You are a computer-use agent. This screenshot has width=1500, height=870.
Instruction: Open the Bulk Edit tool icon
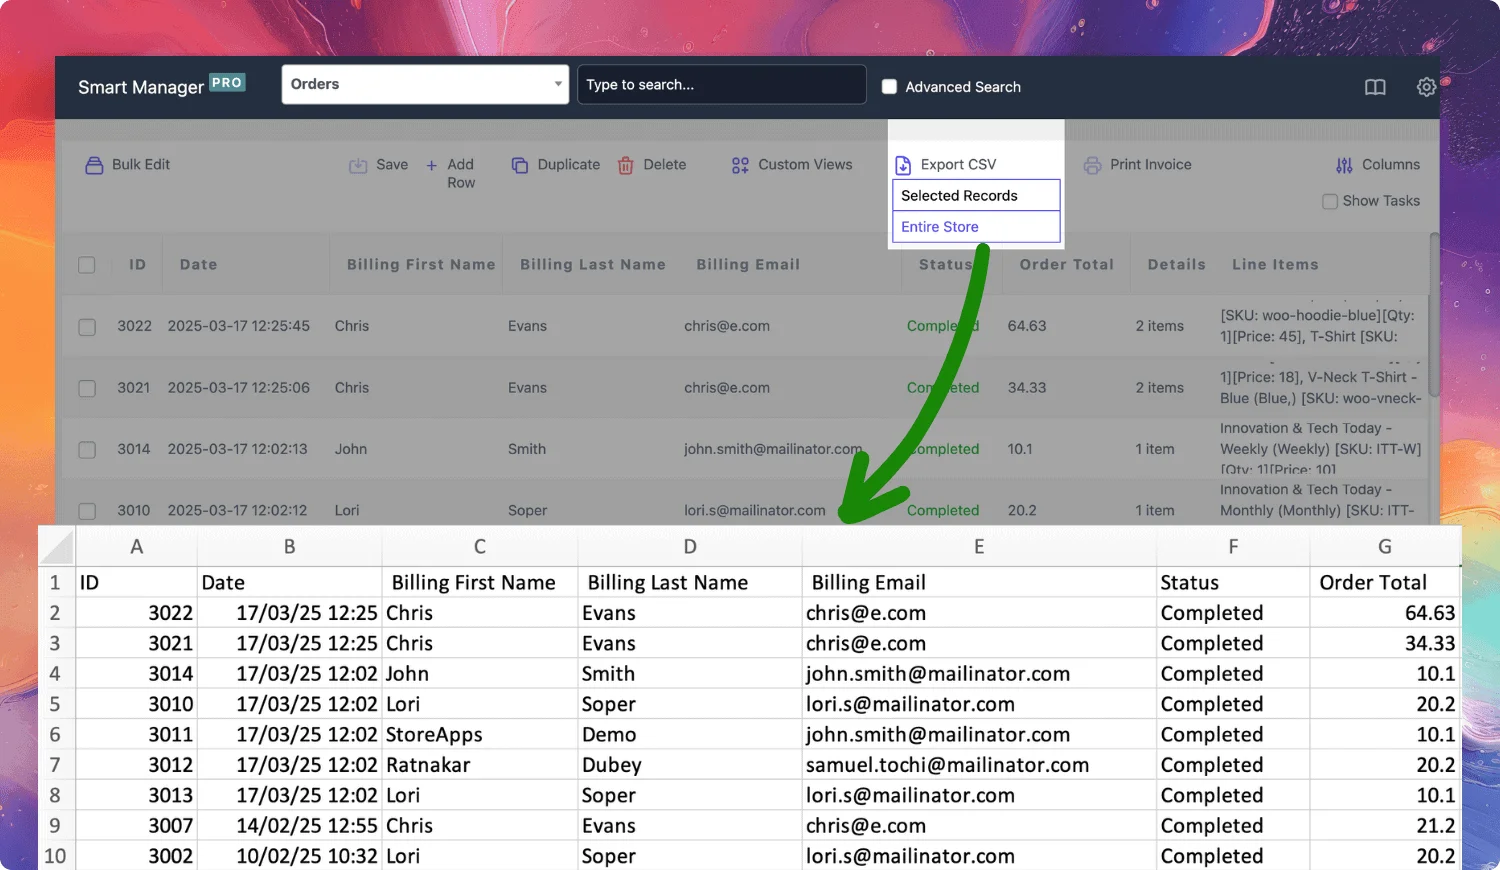[x=94, y=165]
